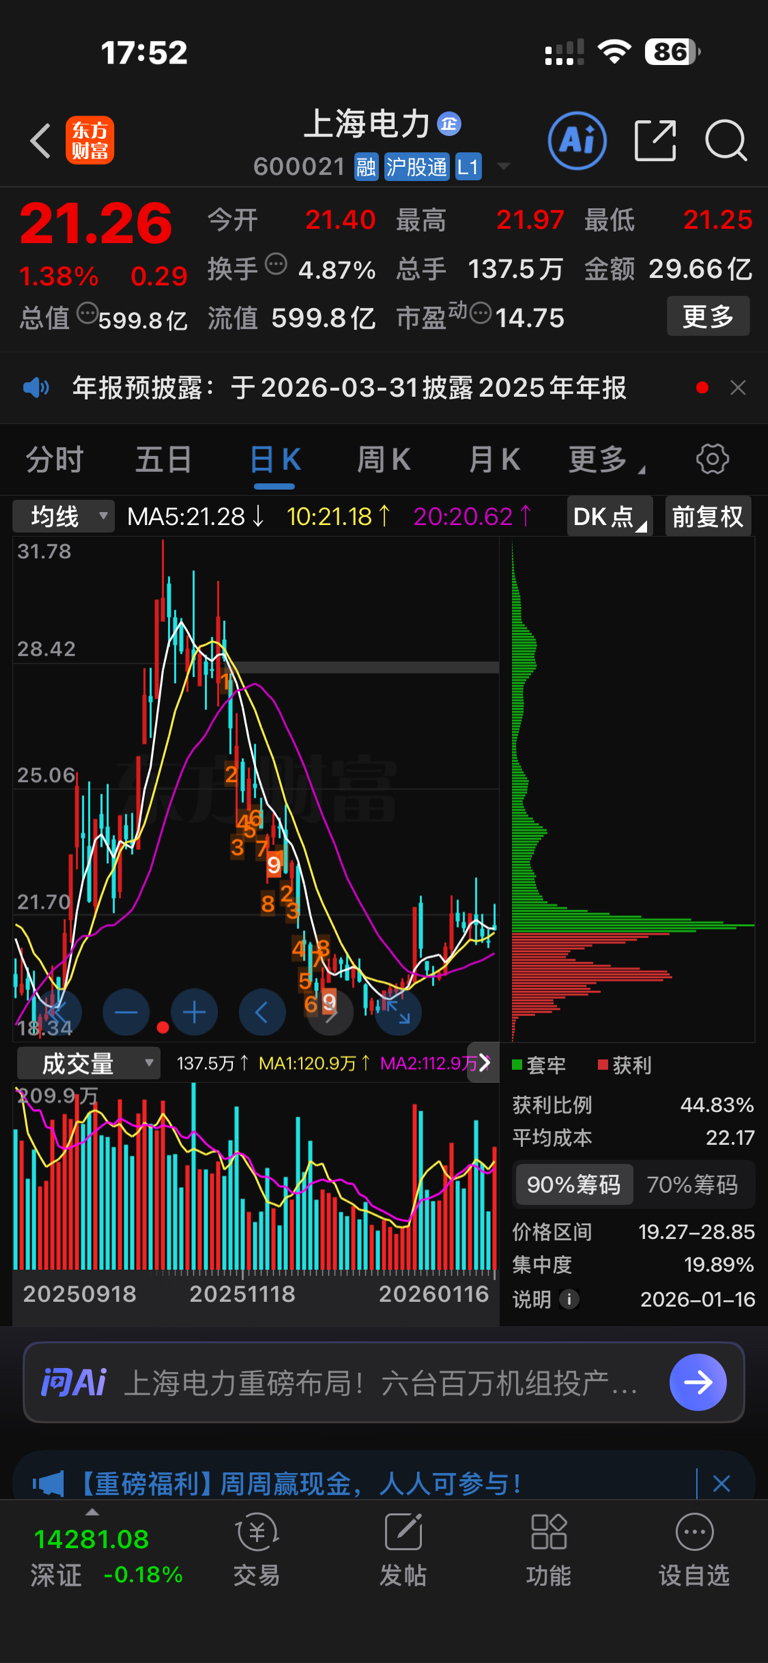The width and height of the screenshot is (768, 1663).
Task: Switch to the 月K tab
Action: (494, 460)
